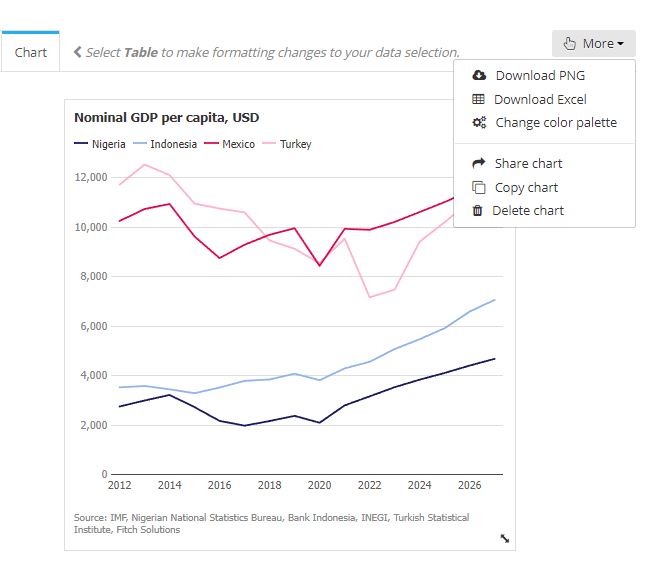Click the expand chart arrow icon

504,538
